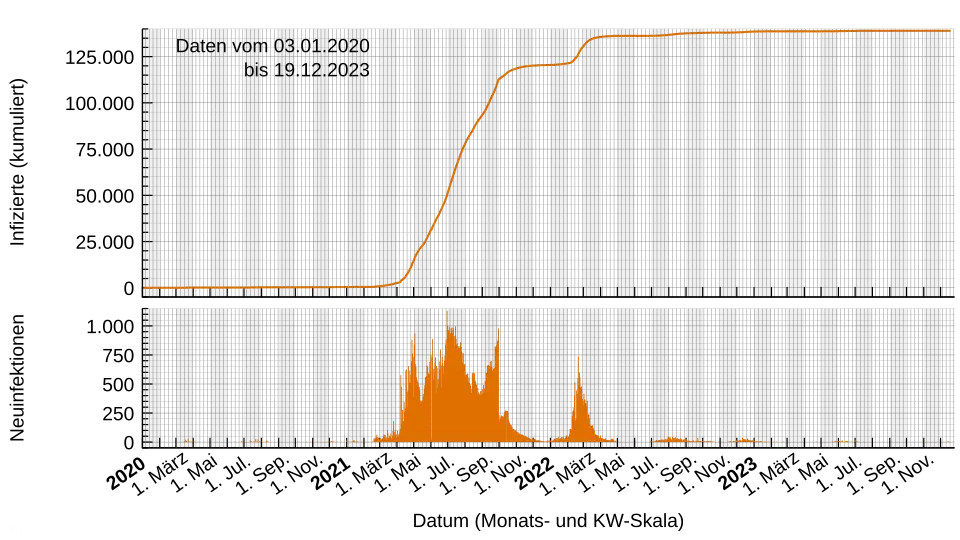
Task: Click the 75.000 y-axis tick label
Action: [x=105, y=150]
